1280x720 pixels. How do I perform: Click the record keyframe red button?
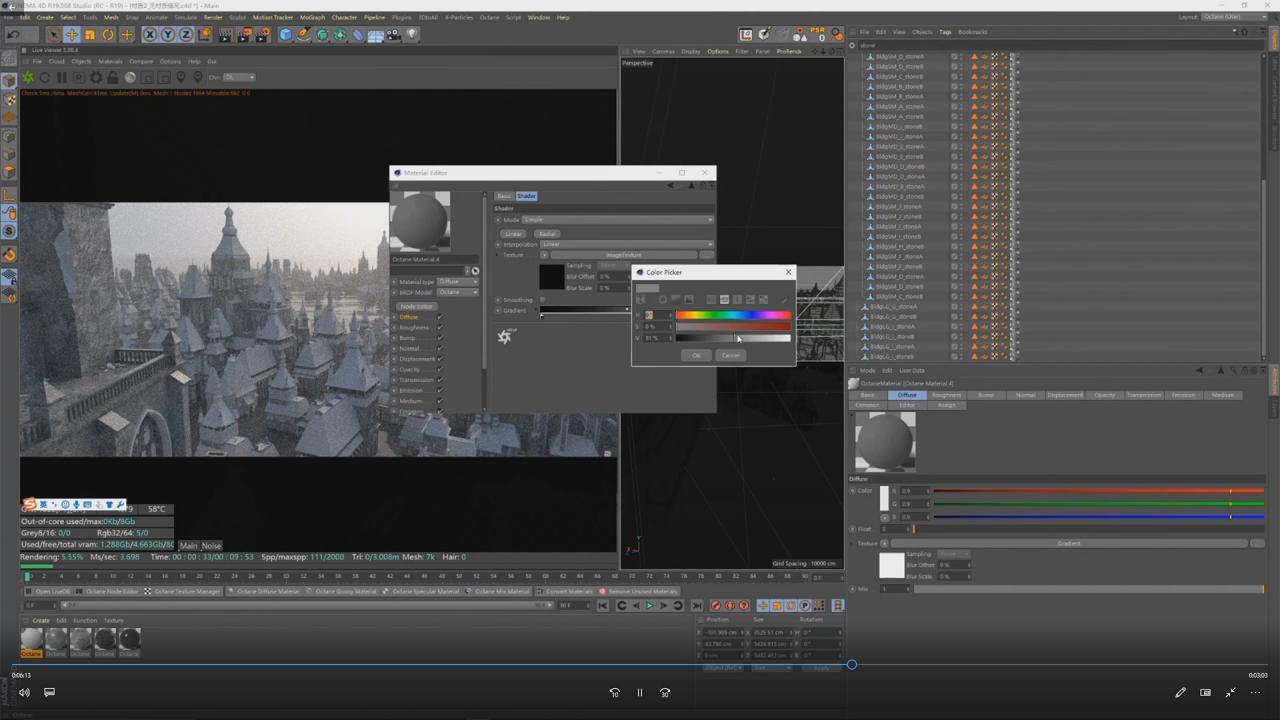point(716,605)
